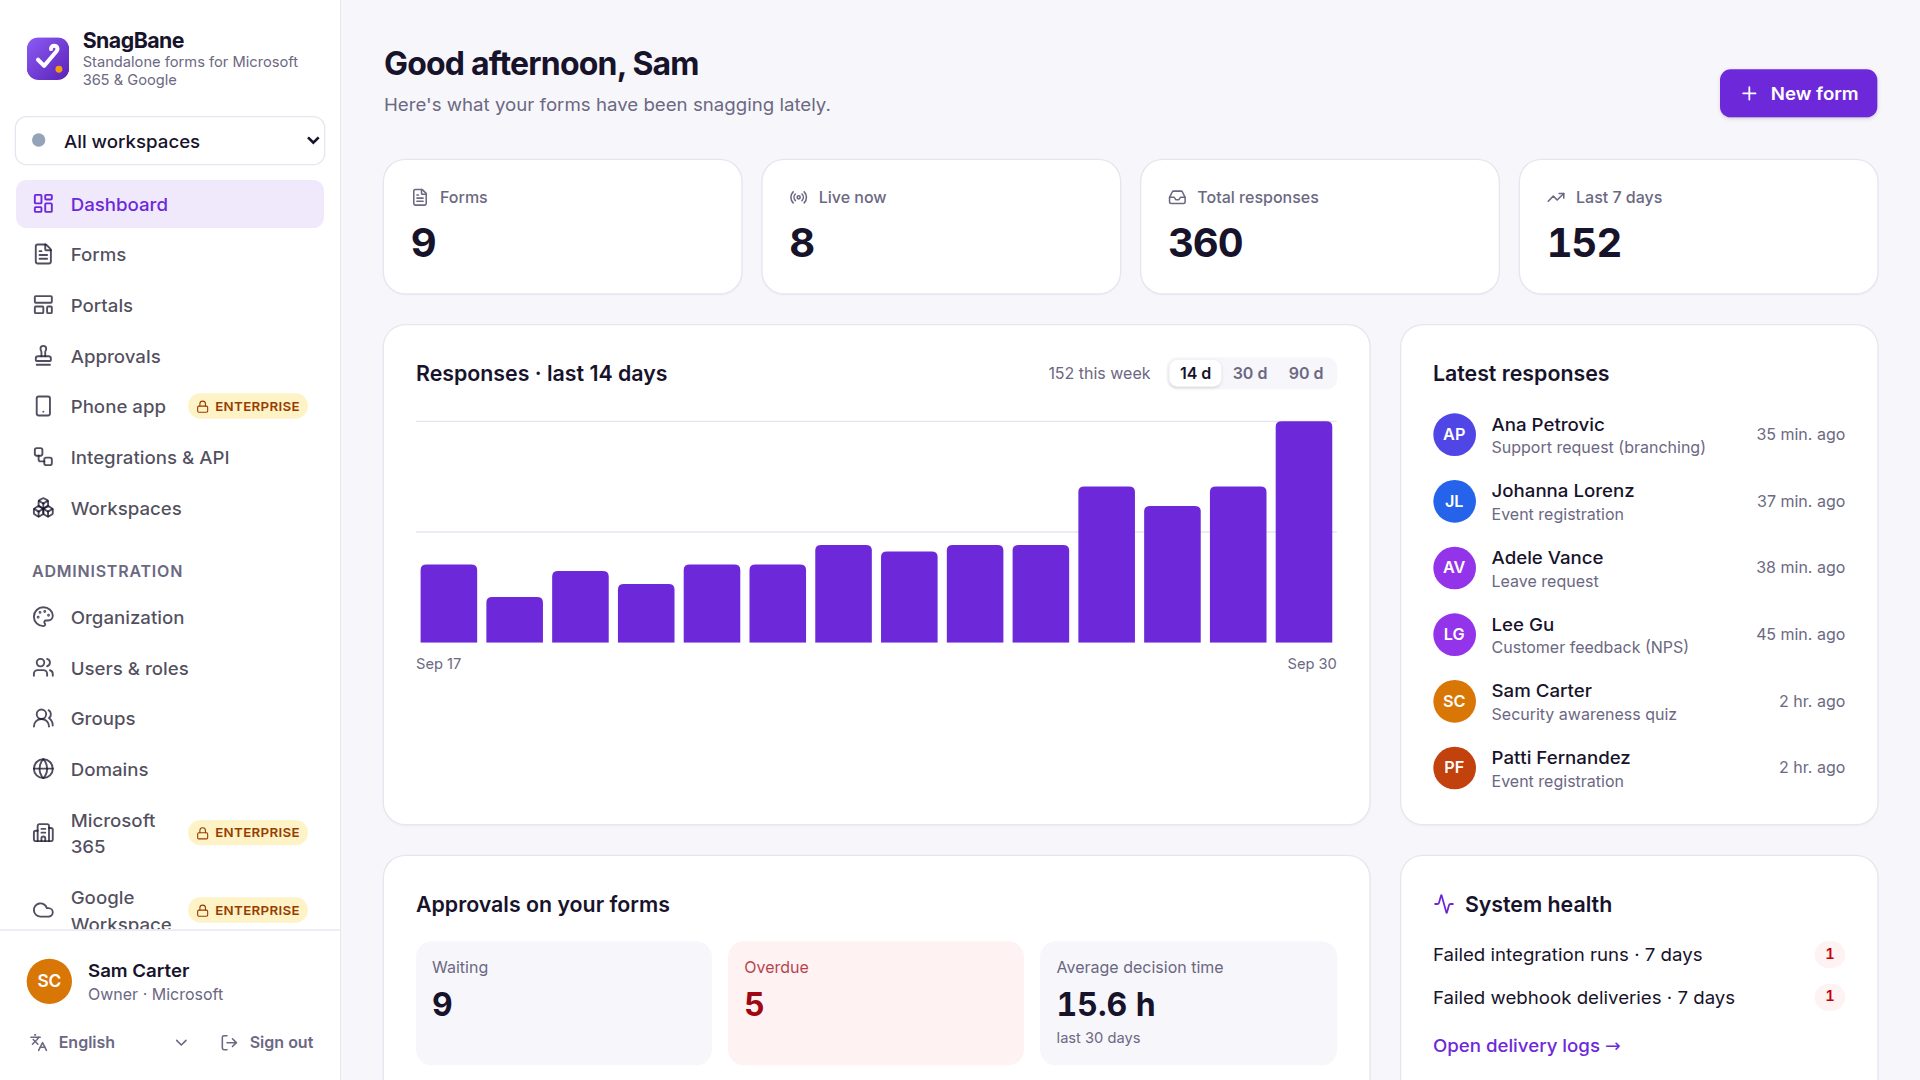Click Adele Vance's AV avatar
Image resolution: width=1920 pixels, height=1080 pixels.
pos(1454,567)
